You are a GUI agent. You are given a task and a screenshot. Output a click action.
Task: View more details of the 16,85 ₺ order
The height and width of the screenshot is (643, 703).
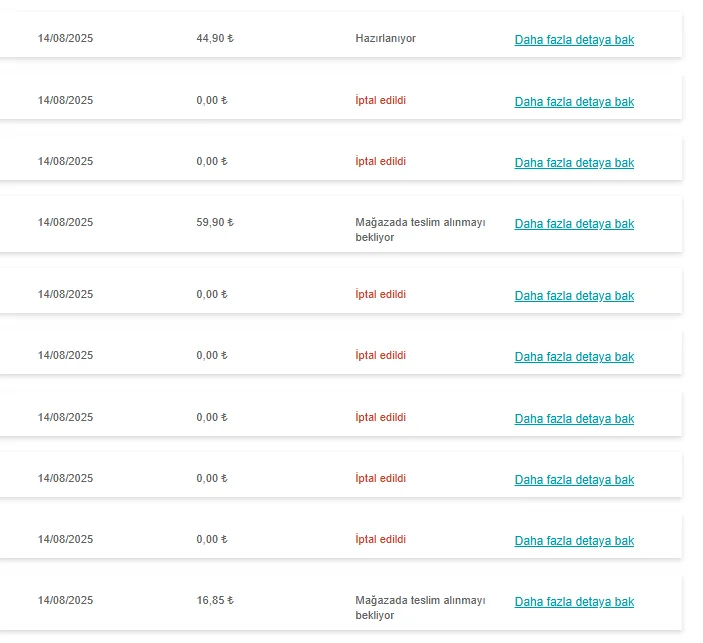[x=574, y=602]
